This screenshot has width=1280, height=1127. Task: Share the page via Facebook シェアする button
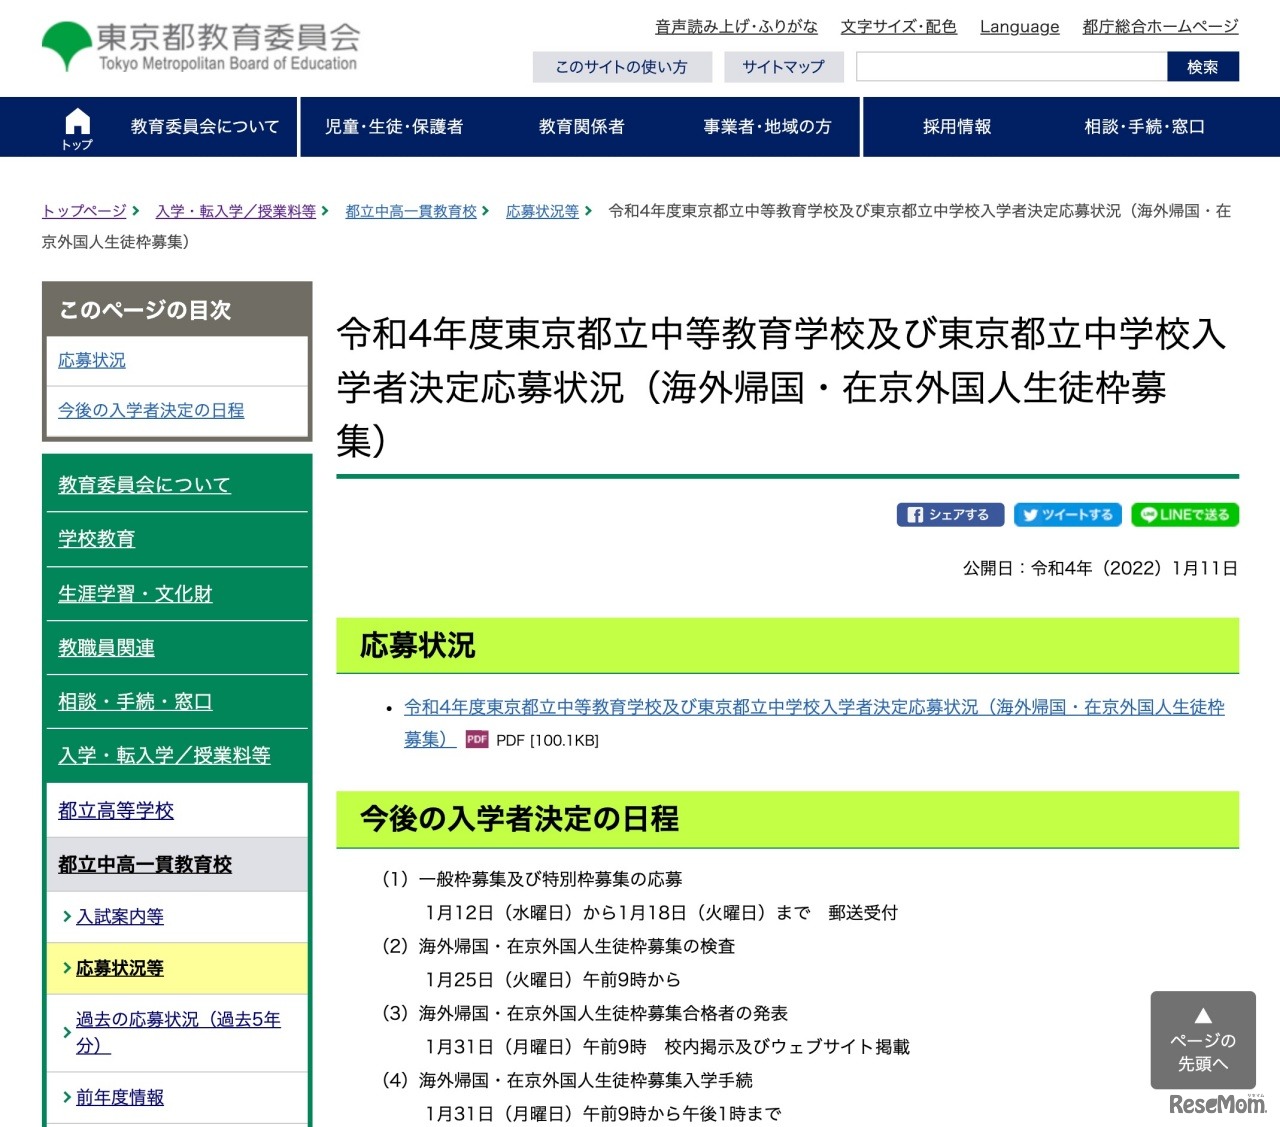pyautogui.click(x=949, y=514)
